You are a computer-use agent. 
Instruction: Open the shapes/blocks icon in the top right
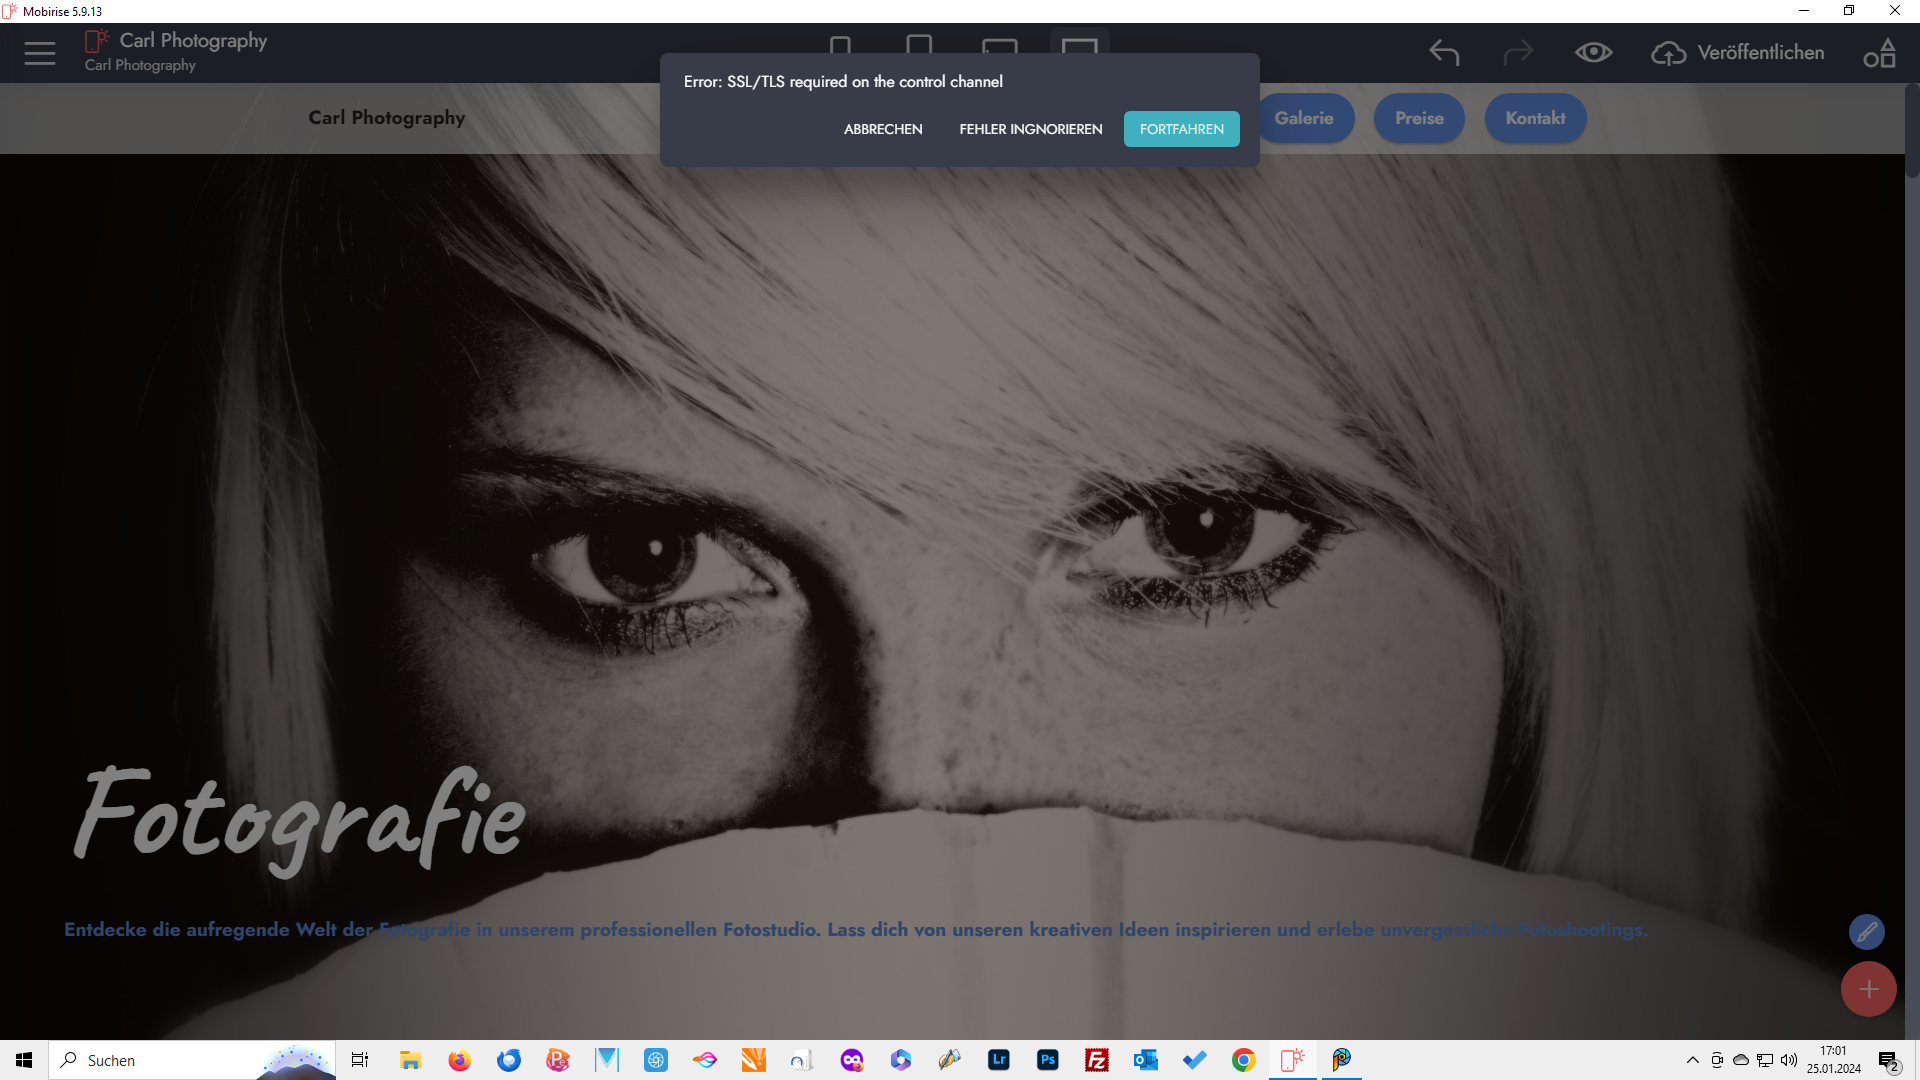[x=1879, y=52]
